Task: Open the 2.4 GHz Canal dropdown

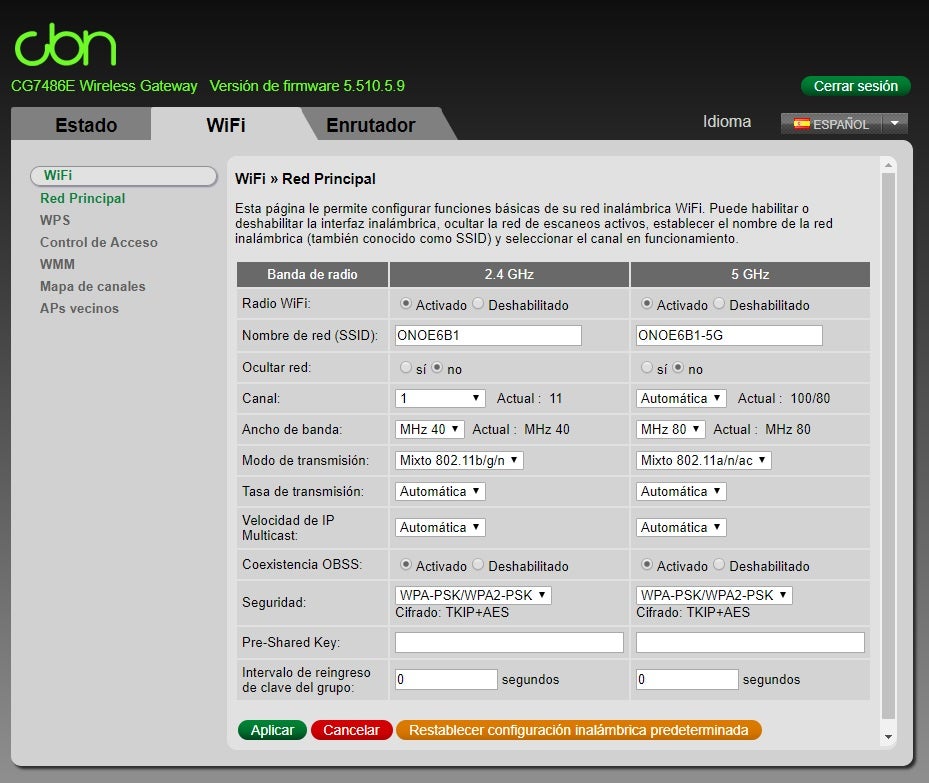Action: 440,398
